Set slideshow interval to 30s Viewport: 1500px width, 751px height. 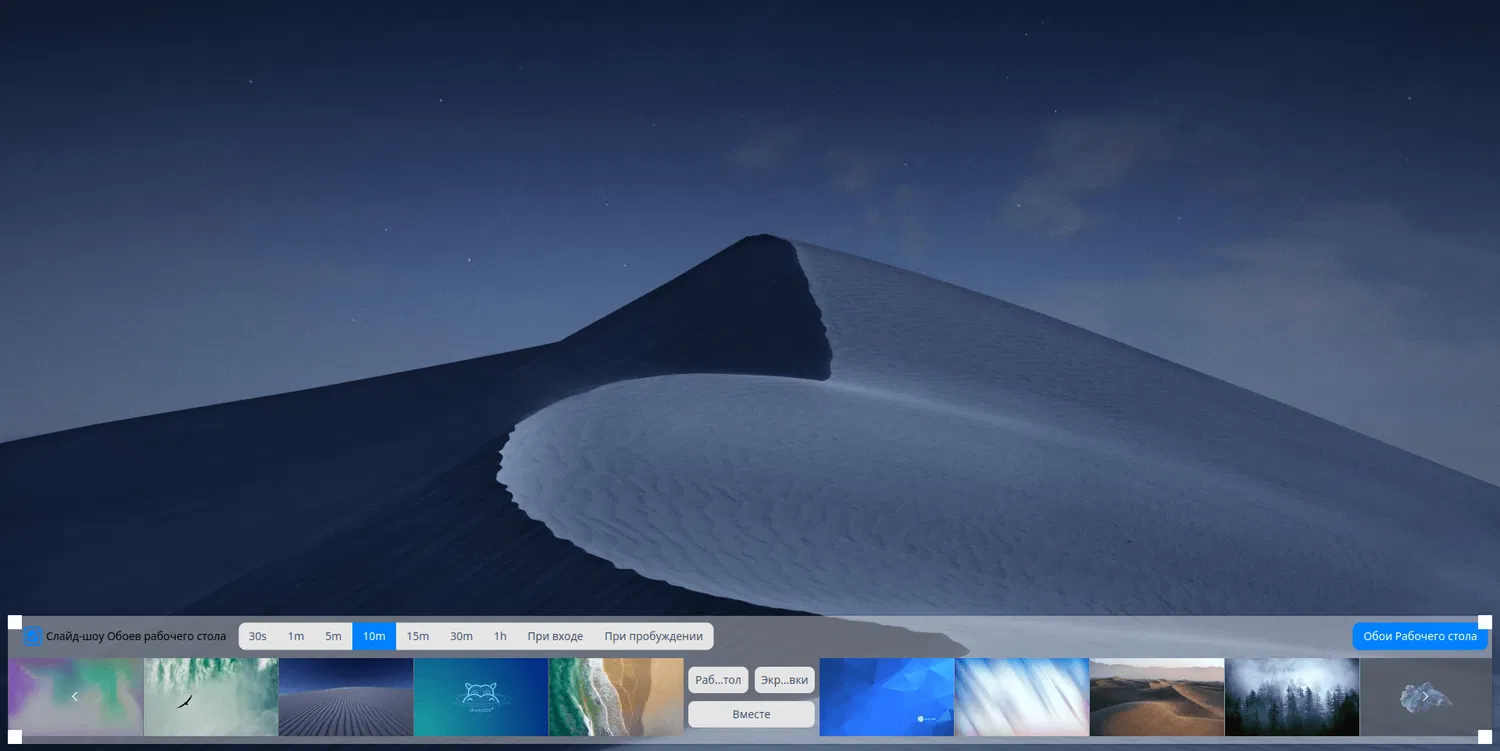[258, 636]
